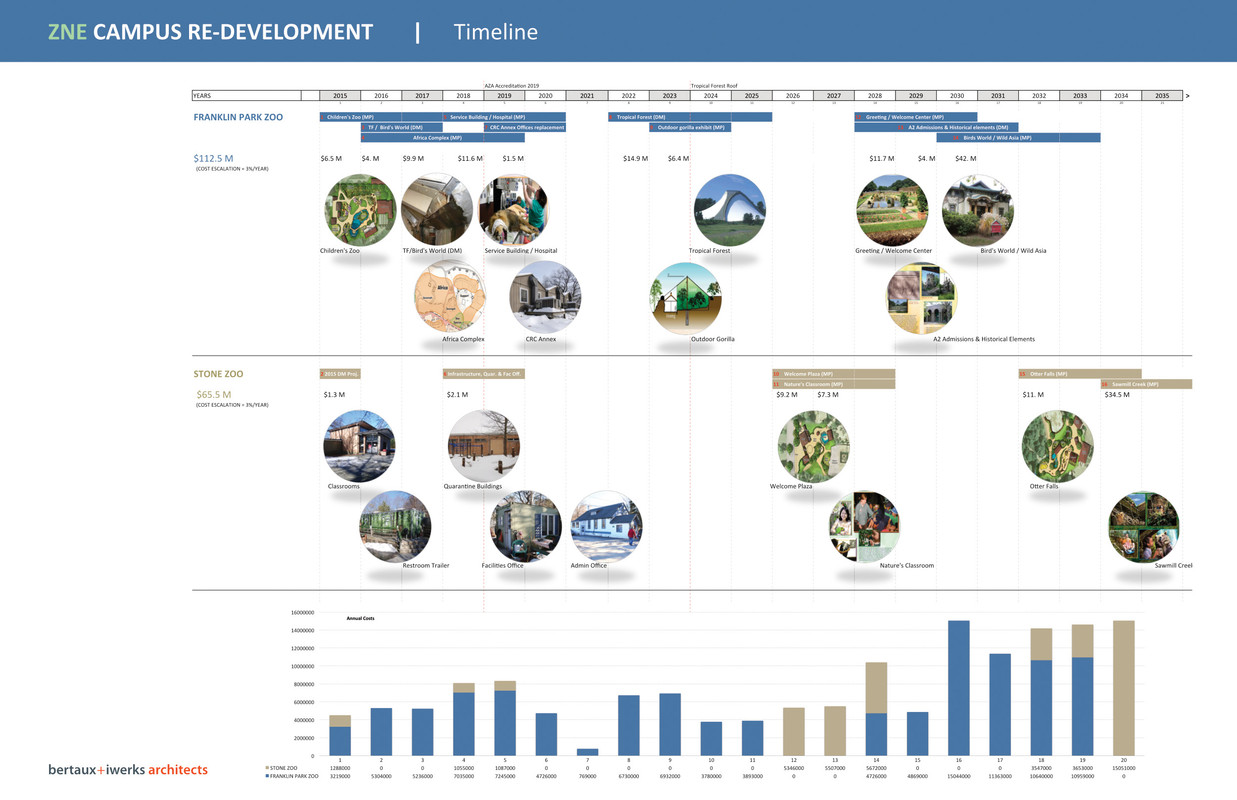Image resolution: width=1237 pixels, height=800 pixels.
Task: Click the Timeline title in the header
Action: coord(495,32)
